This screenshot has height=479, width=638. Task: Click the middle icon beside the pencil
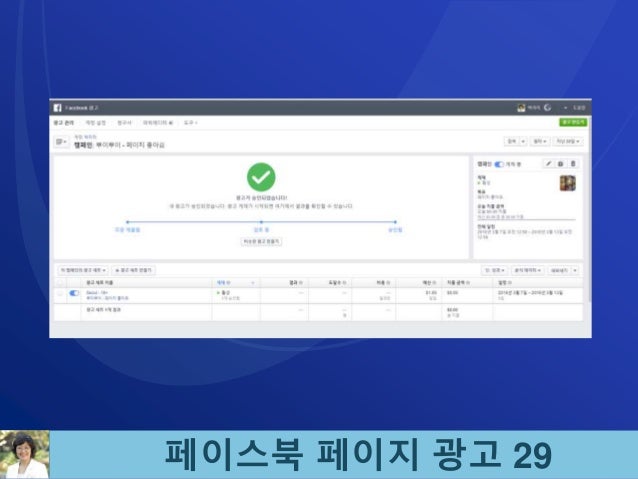560,164
